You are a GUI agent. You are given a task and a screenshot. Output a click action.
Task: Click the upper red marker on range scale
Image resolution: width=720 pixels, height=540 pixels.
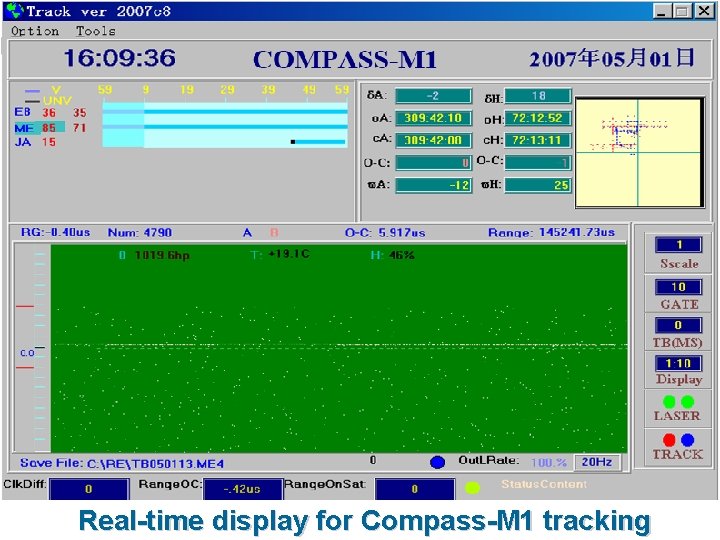(x=25, y=306)
